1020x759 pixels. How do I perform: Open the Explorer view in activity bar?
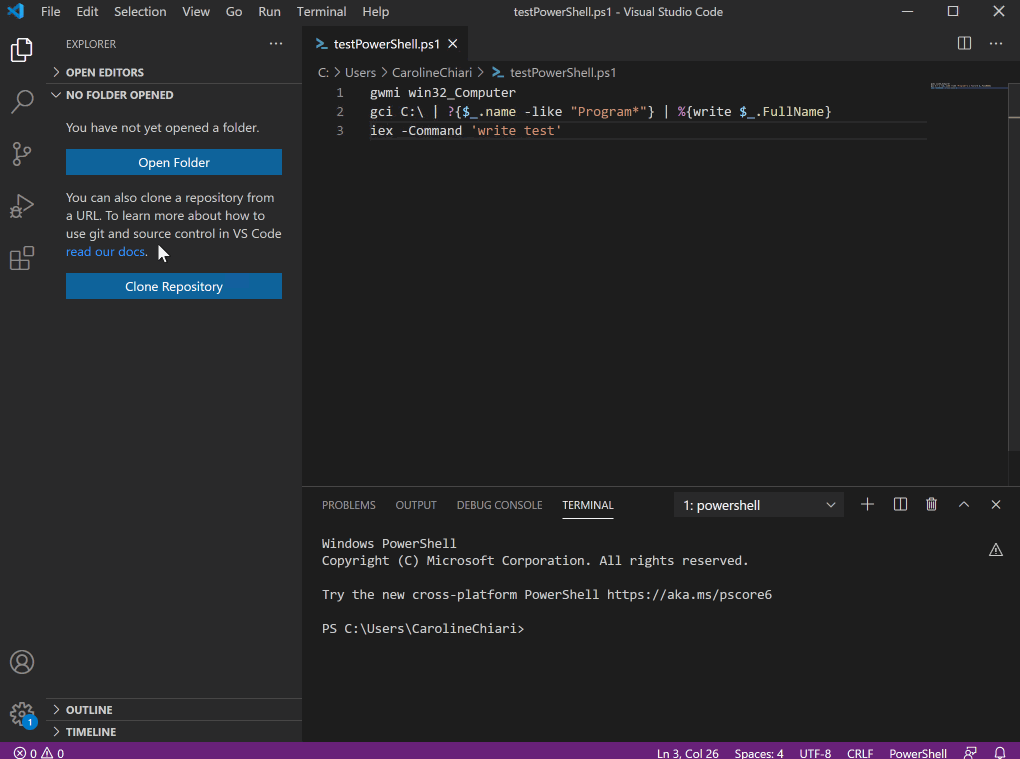pos(21,50)
